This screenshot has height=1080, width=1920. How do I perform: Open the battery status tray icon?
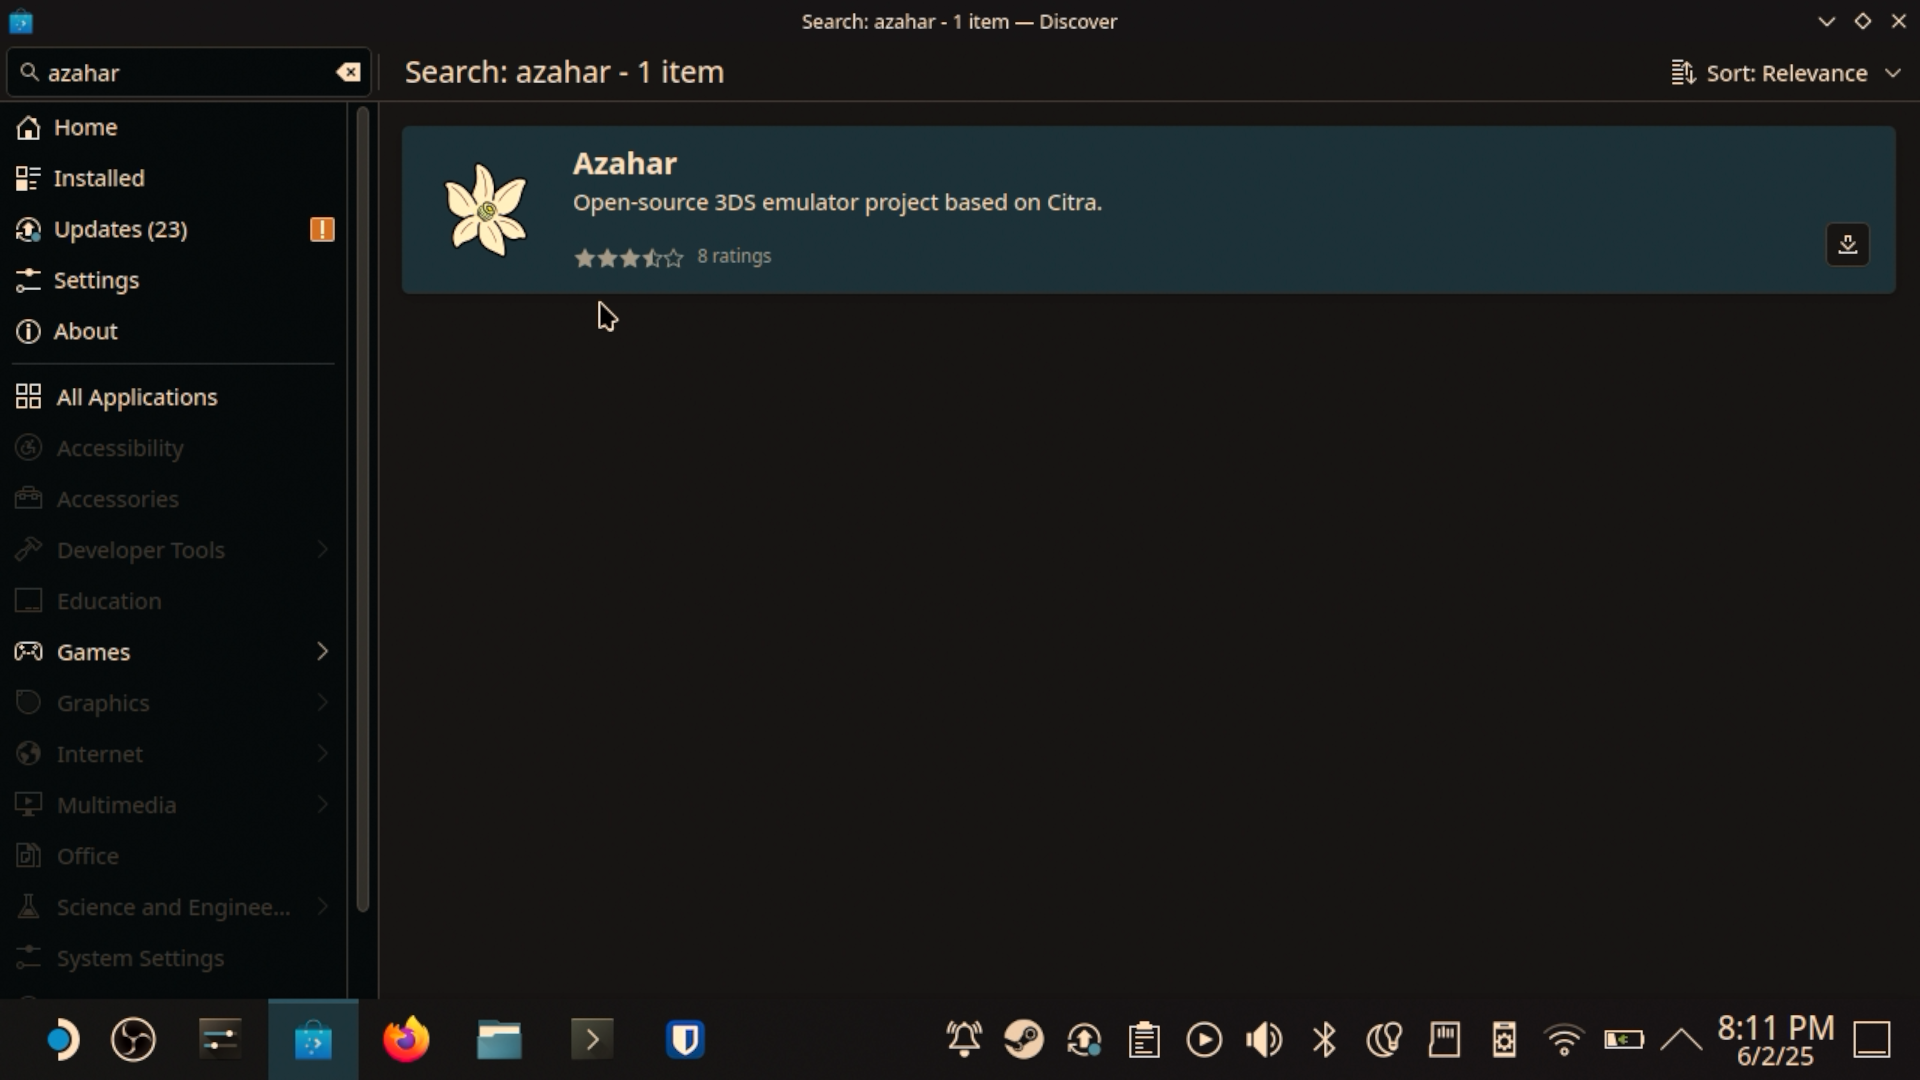click(x=1624, y=1040)
